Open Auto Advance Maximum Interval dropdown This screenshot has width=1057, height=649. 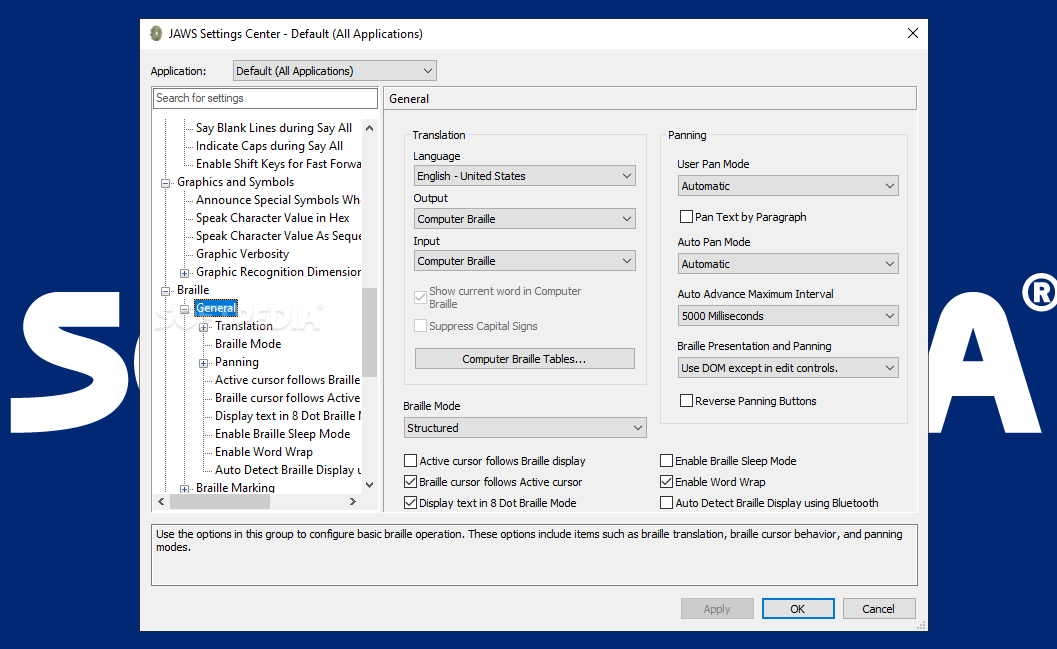788,316
